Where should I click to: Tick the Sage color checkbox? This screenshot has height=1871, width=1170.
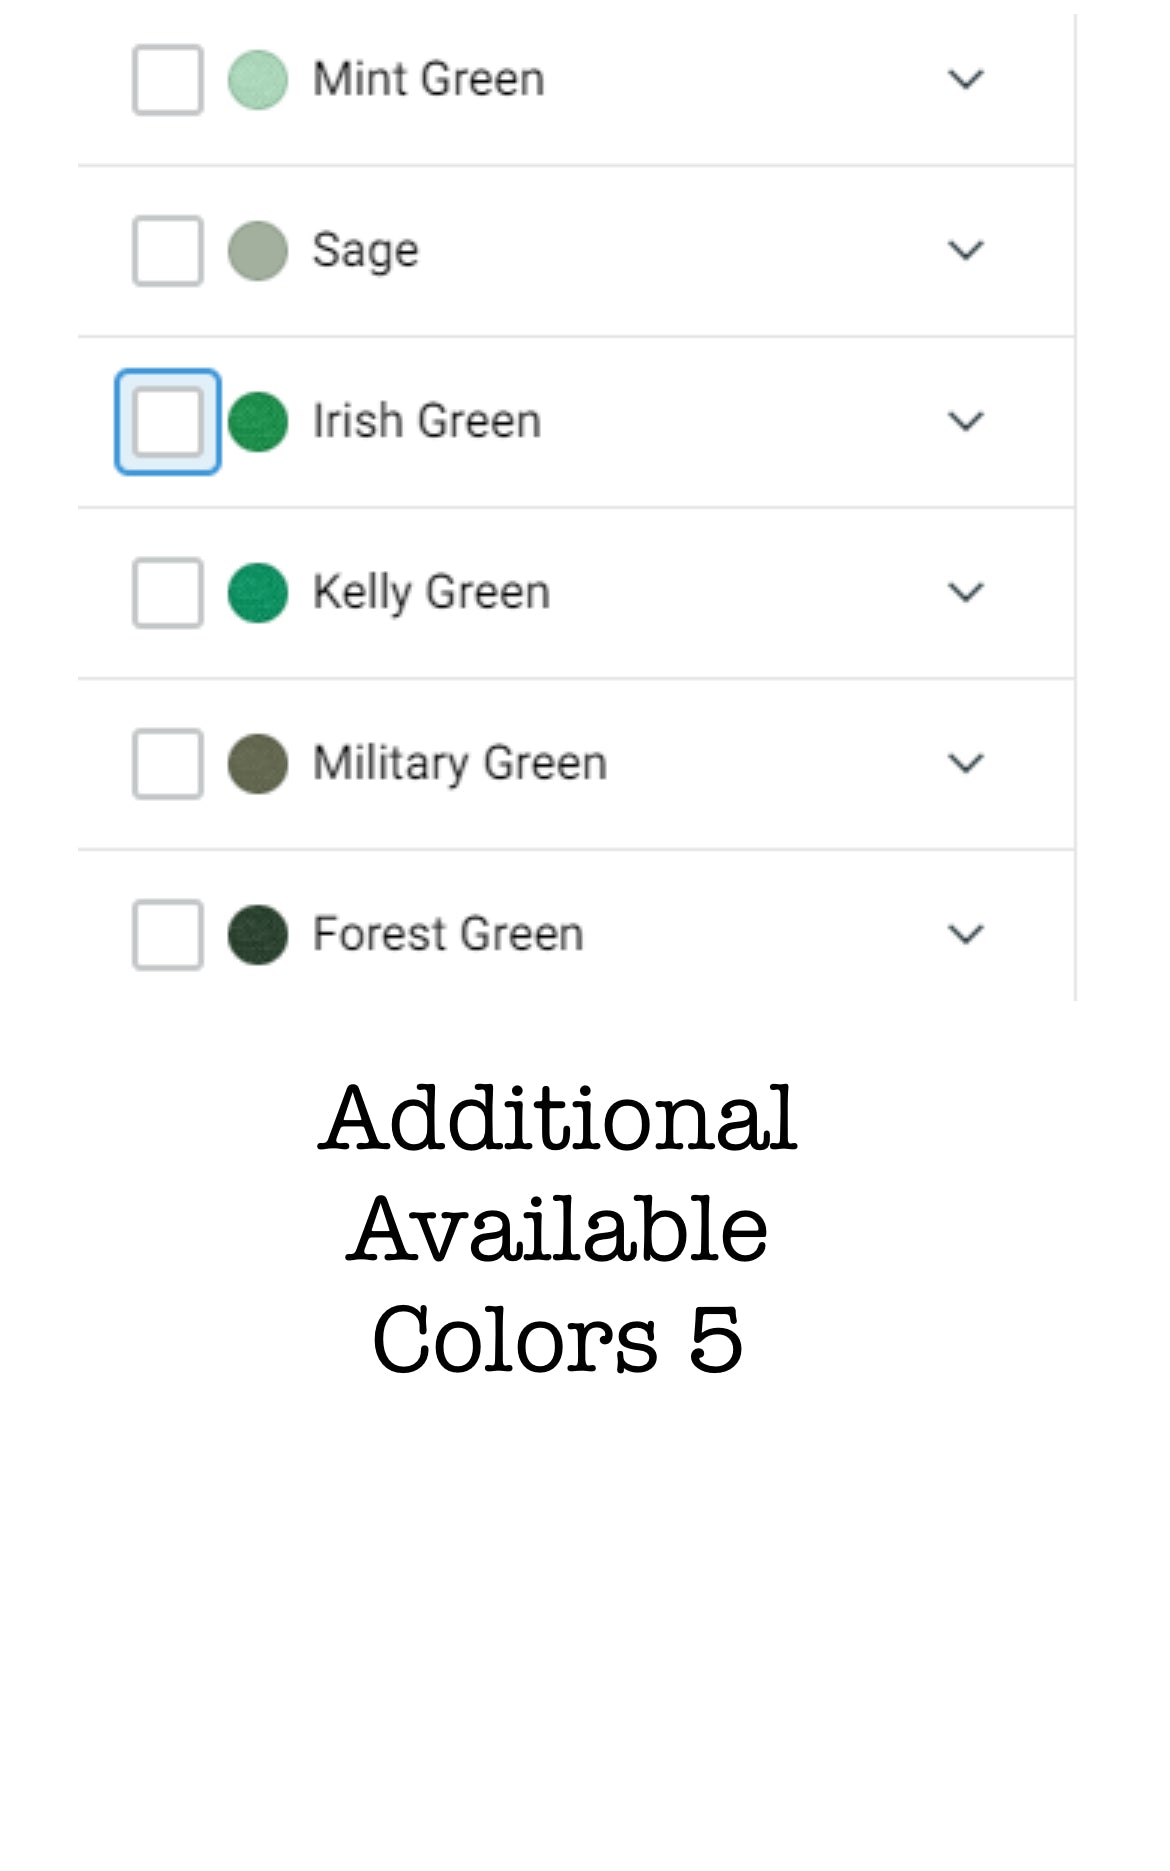[x=168, y=251]
